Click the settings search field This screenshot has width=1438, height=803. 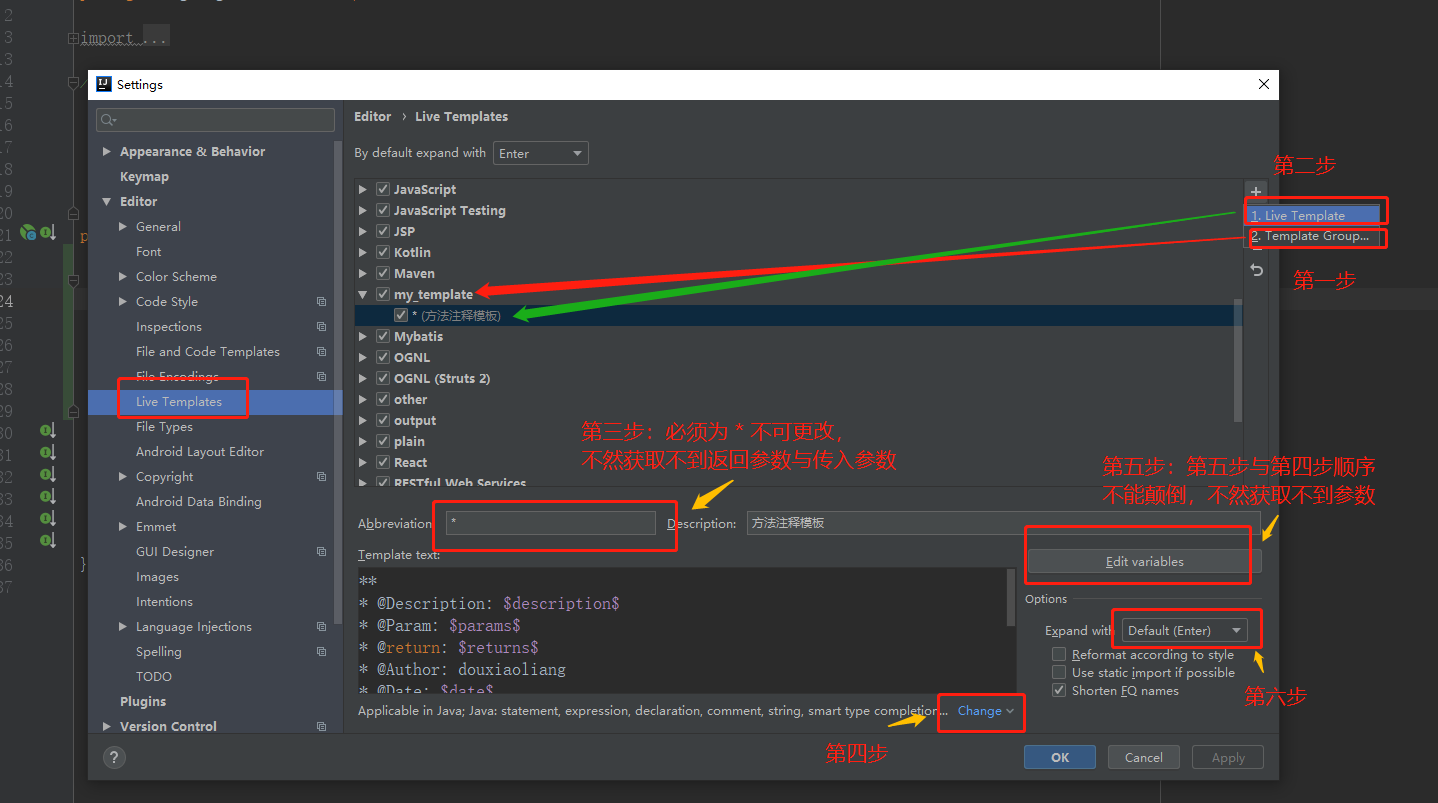pyautogui.click(x=215, y=120)
